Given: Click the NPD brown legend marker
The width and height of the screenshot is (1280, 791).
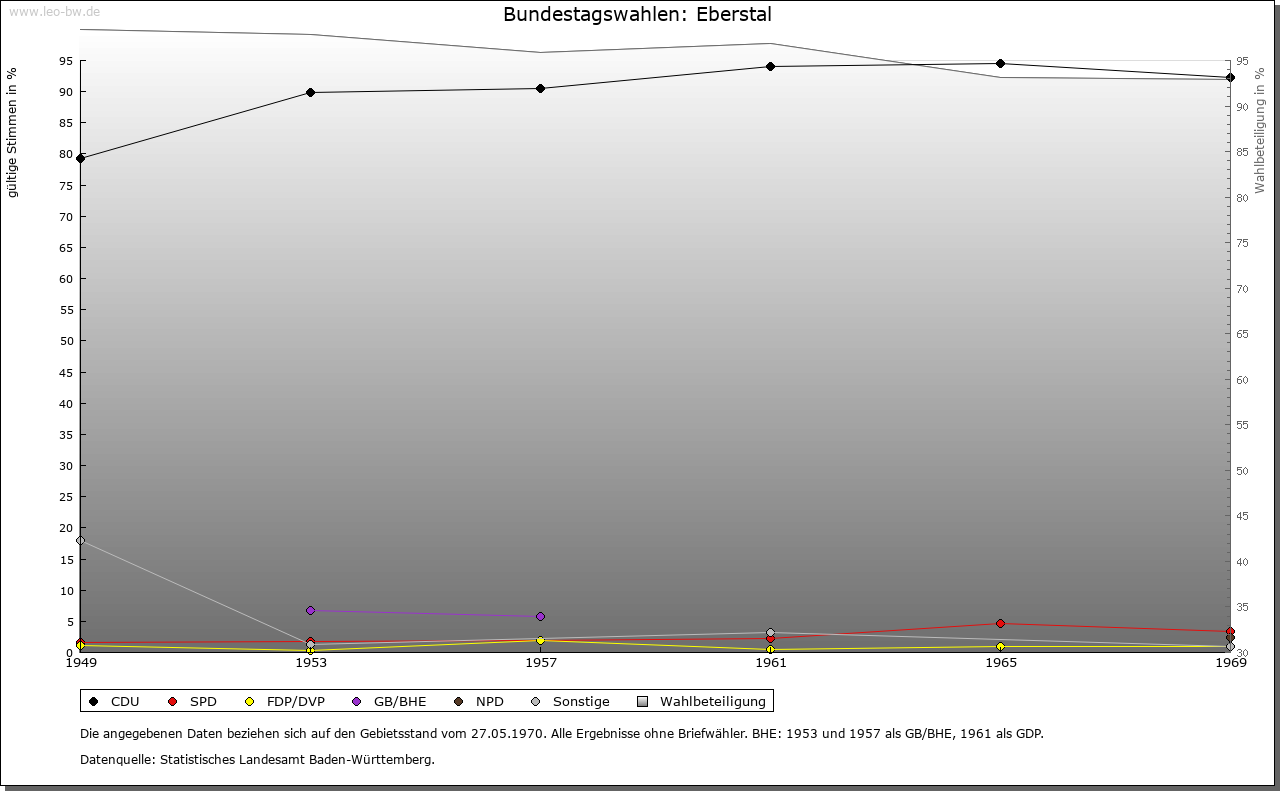Looking at the screenshot, I should [459, 702].
